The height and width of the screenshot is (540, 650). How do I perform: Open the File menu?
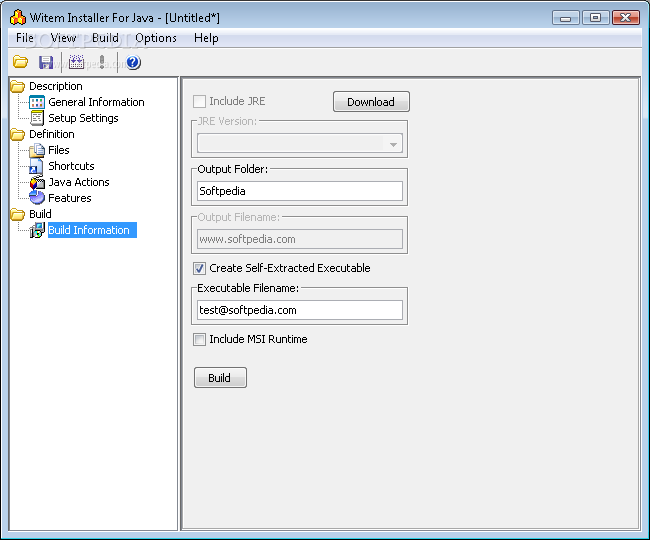25,38
